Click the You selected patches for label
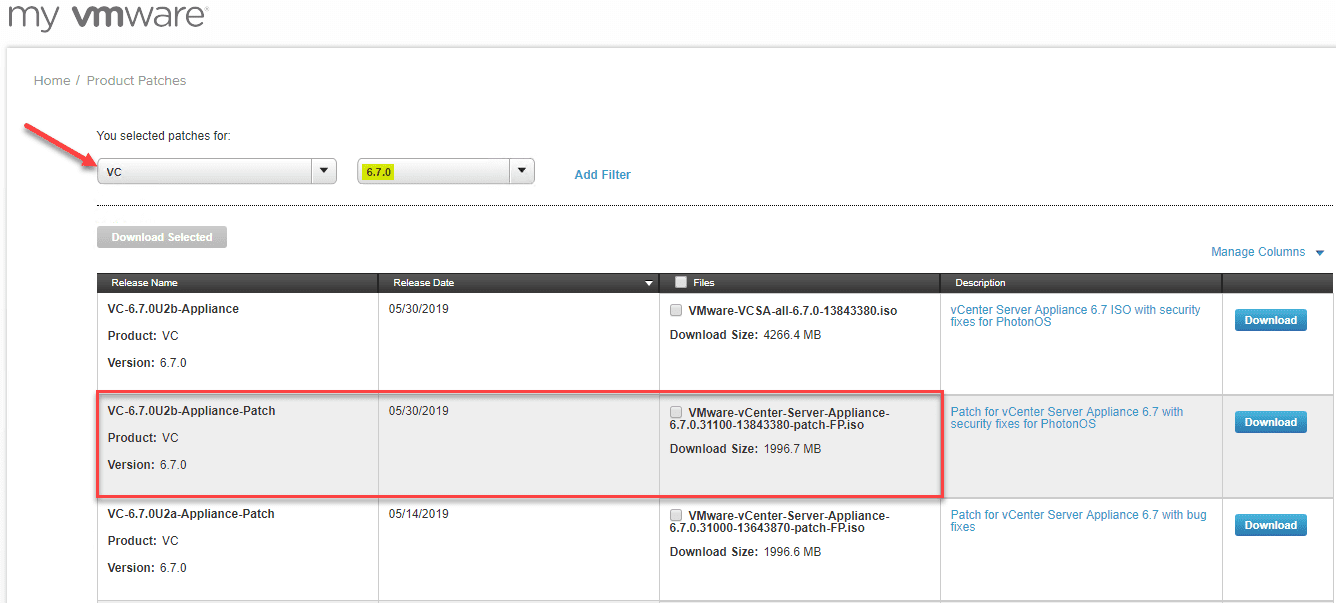Image resolution: width=1336 pixels, height=603 pixels. click(163, 136)
